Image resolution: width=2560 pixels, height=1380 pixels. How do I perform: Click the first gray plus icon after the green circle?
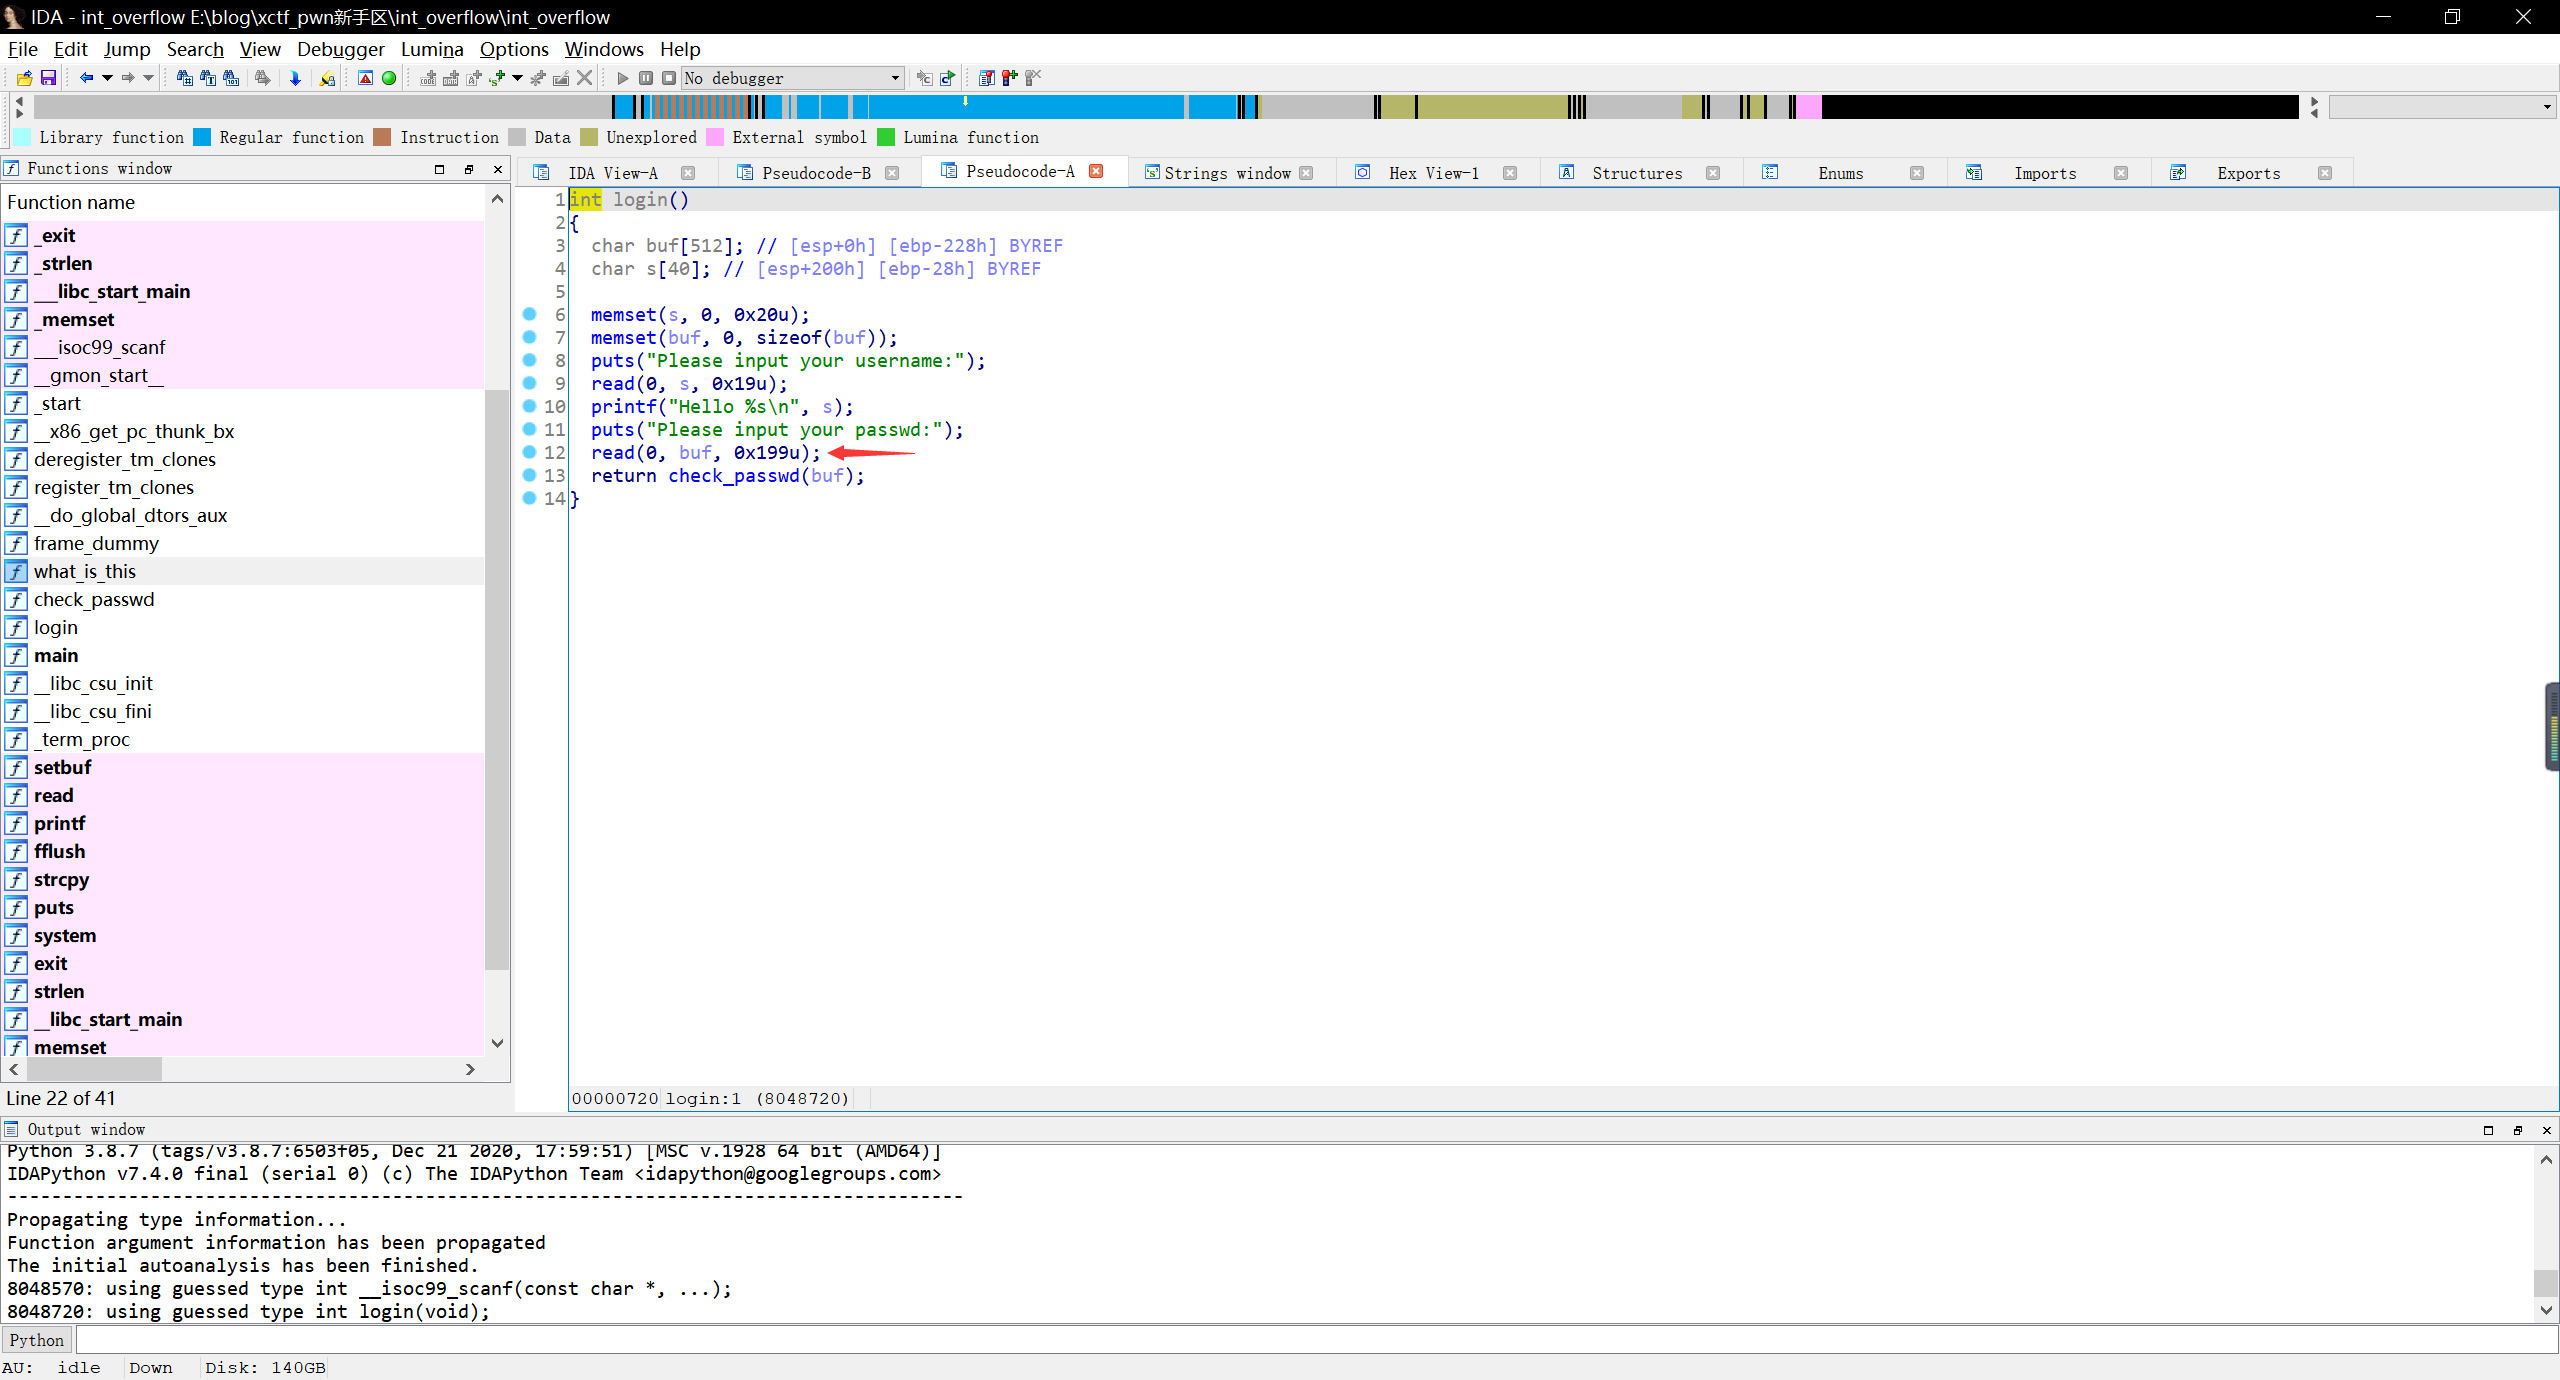click(x=428, y=78)
